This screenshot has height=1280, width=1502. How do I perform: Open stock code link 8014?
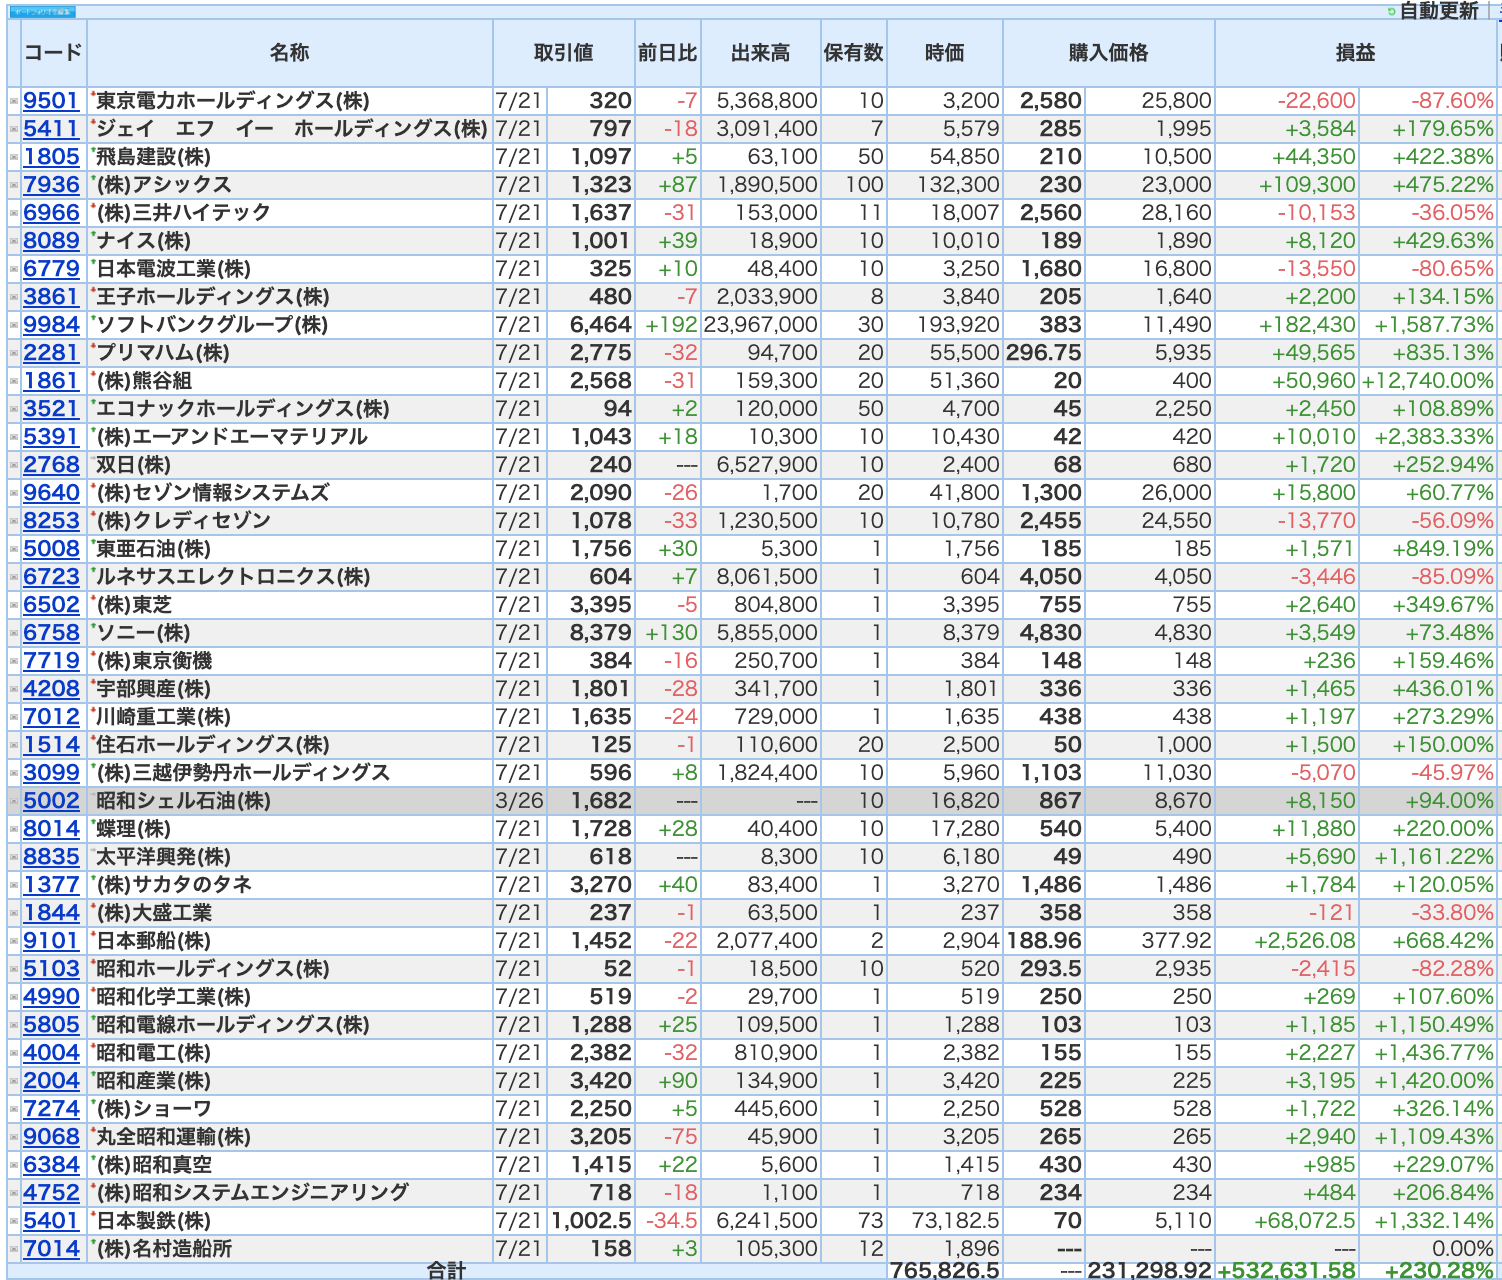click(x=51, y=829)
